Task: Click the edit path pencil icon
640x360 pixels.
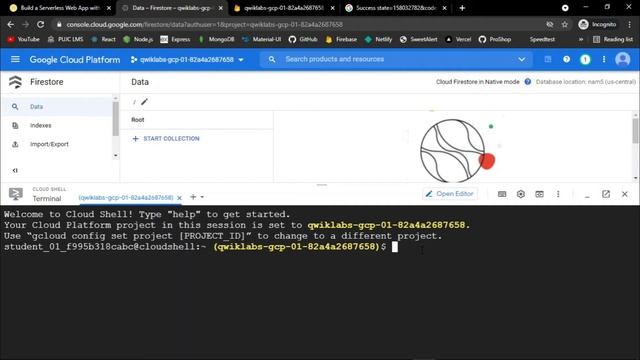Action: (x=144, y=102)
